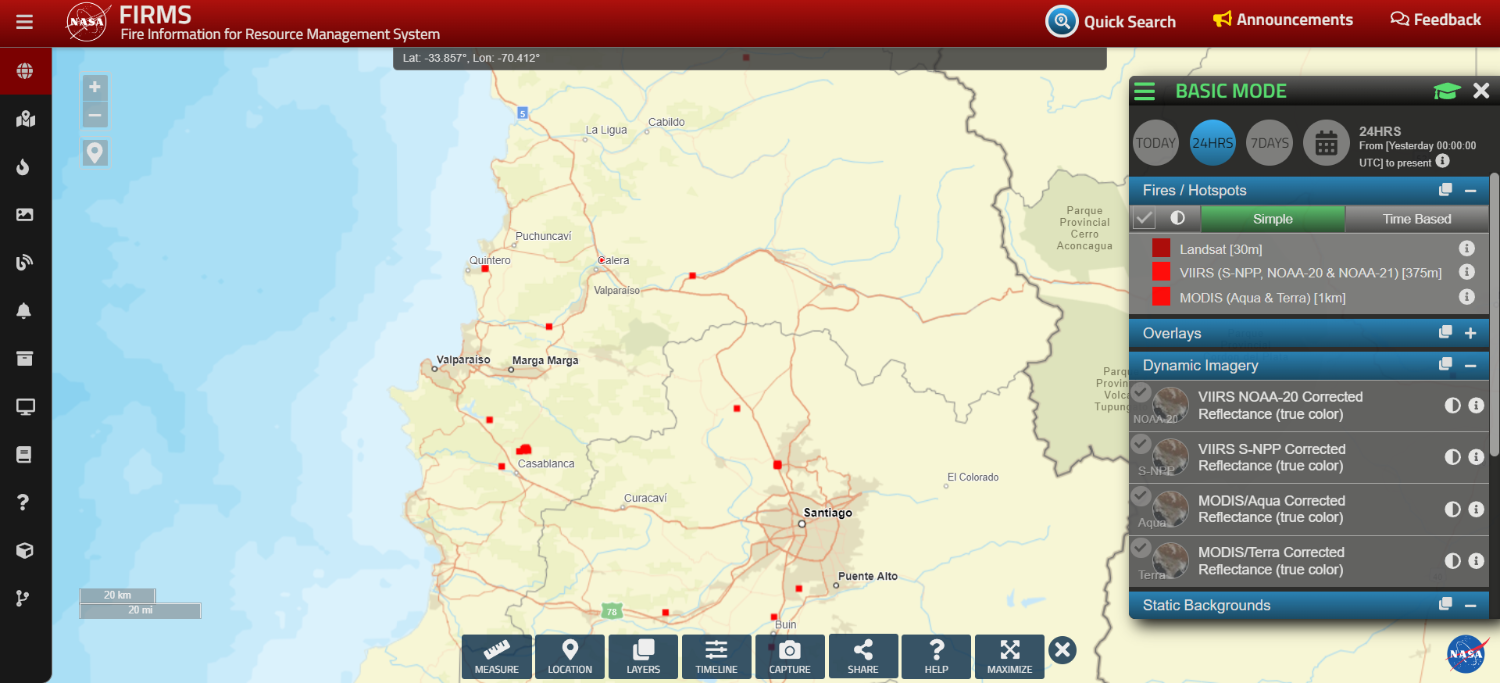Click the map zoom in plus button
This screenshot has width=1500, height=683.
(95, 87)
